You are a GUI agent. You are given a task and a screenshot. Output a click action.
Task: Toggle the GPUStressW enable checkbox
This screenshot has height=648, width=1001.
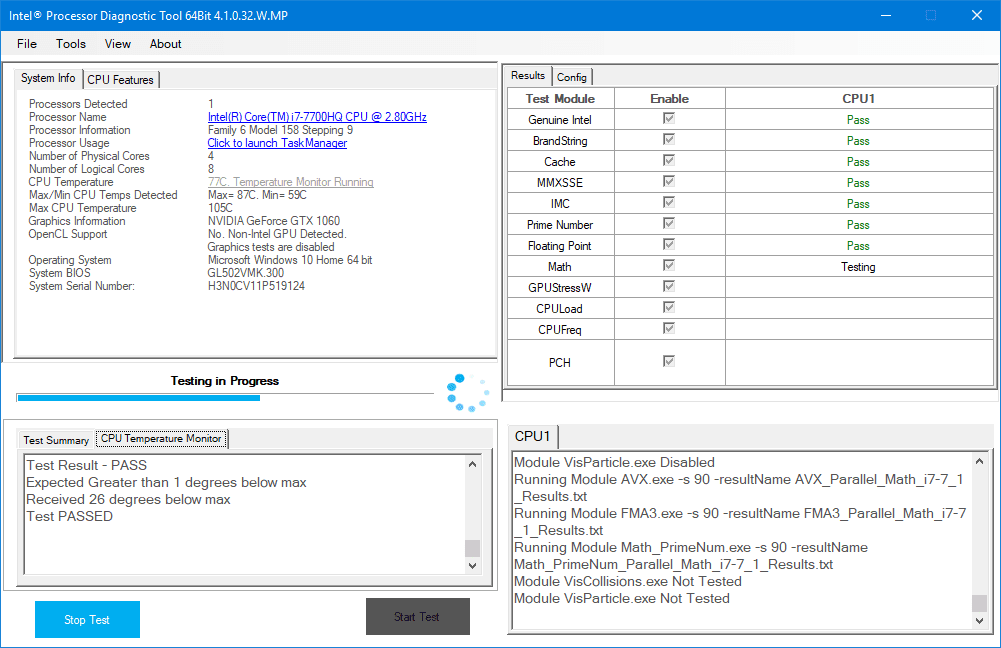(669, 287)
